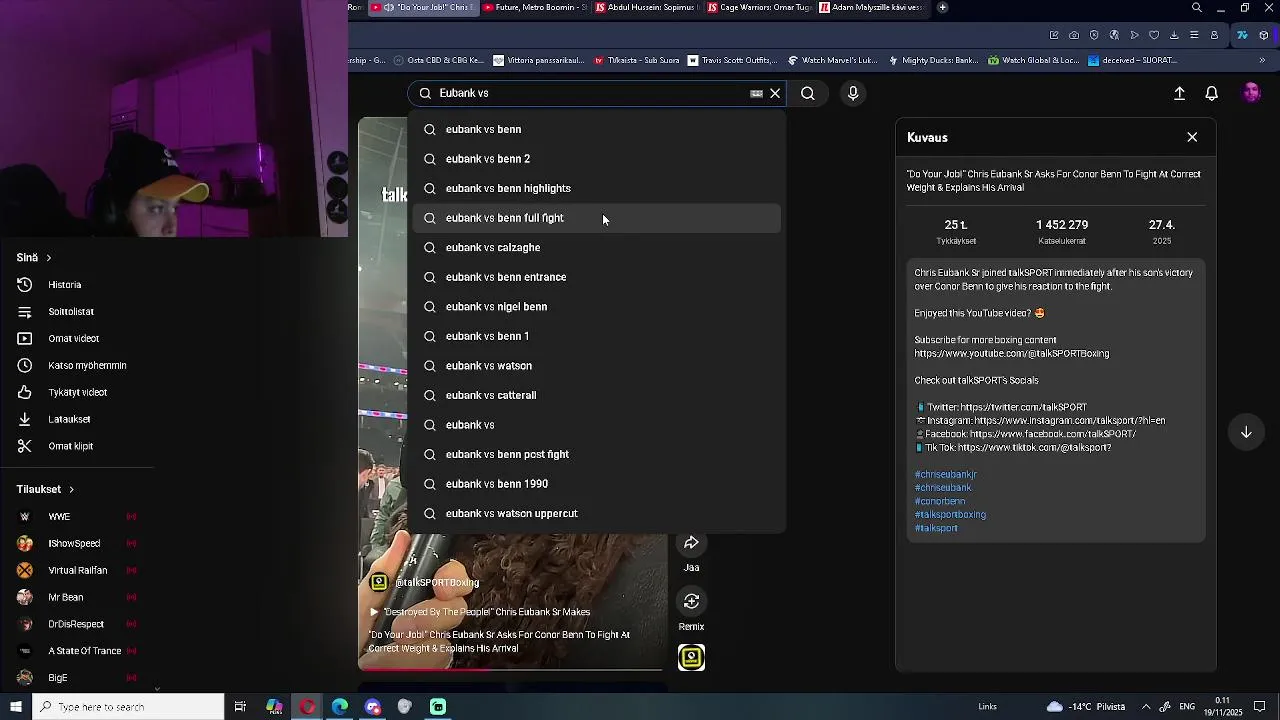
Task: Open the talkSPORTBoxing YouTube link in description
Action: (1011, 353)
